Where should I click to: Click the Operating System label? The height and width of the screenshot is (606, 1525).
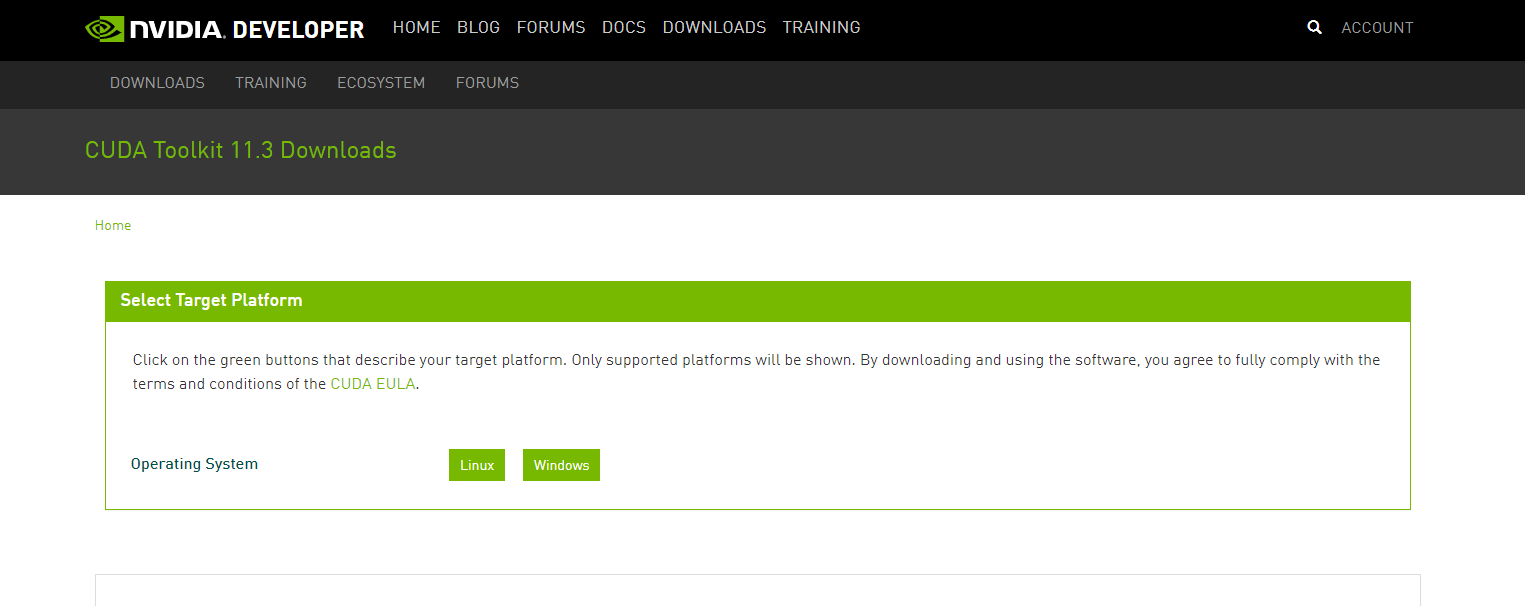tap(194, 464)
